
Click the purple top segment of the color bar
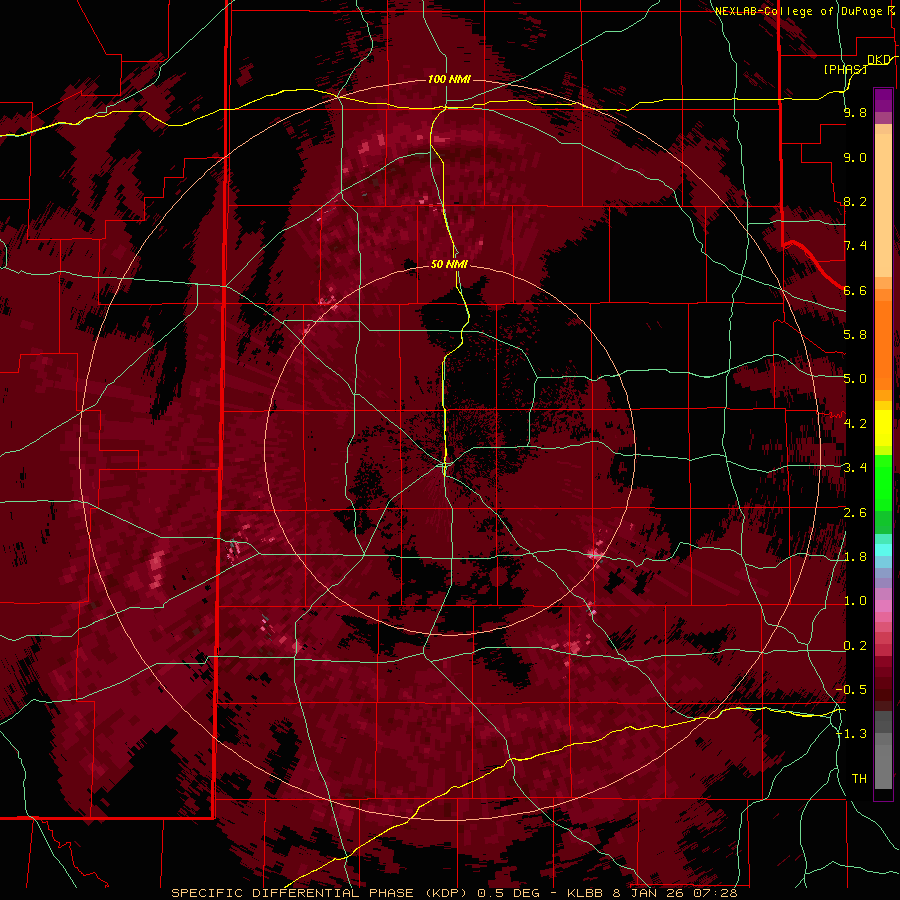(x=883, y=100)
